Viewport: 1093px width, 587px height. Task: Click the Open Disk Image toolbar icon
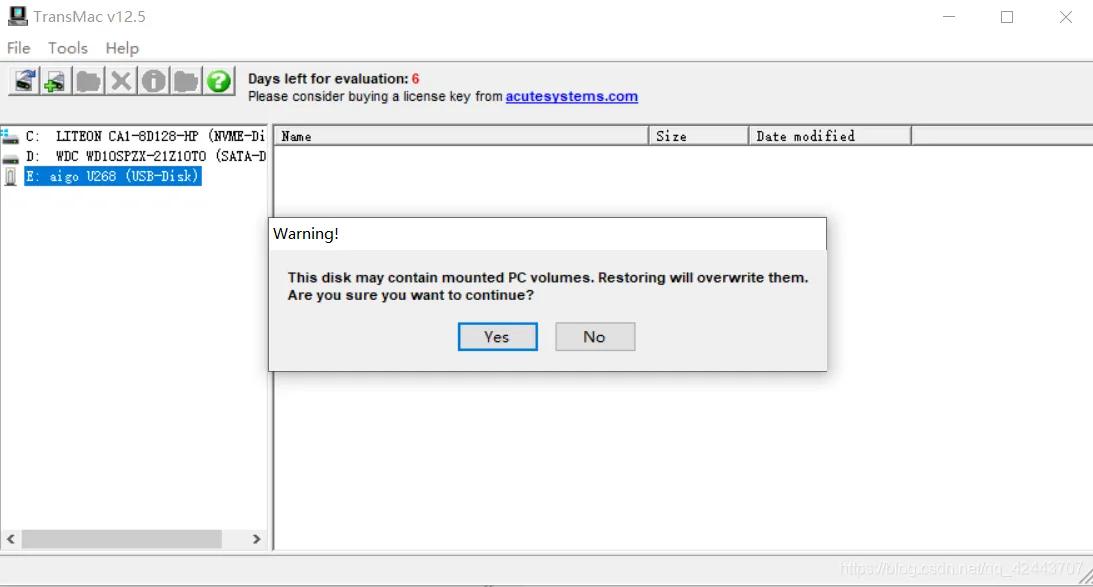24,82
